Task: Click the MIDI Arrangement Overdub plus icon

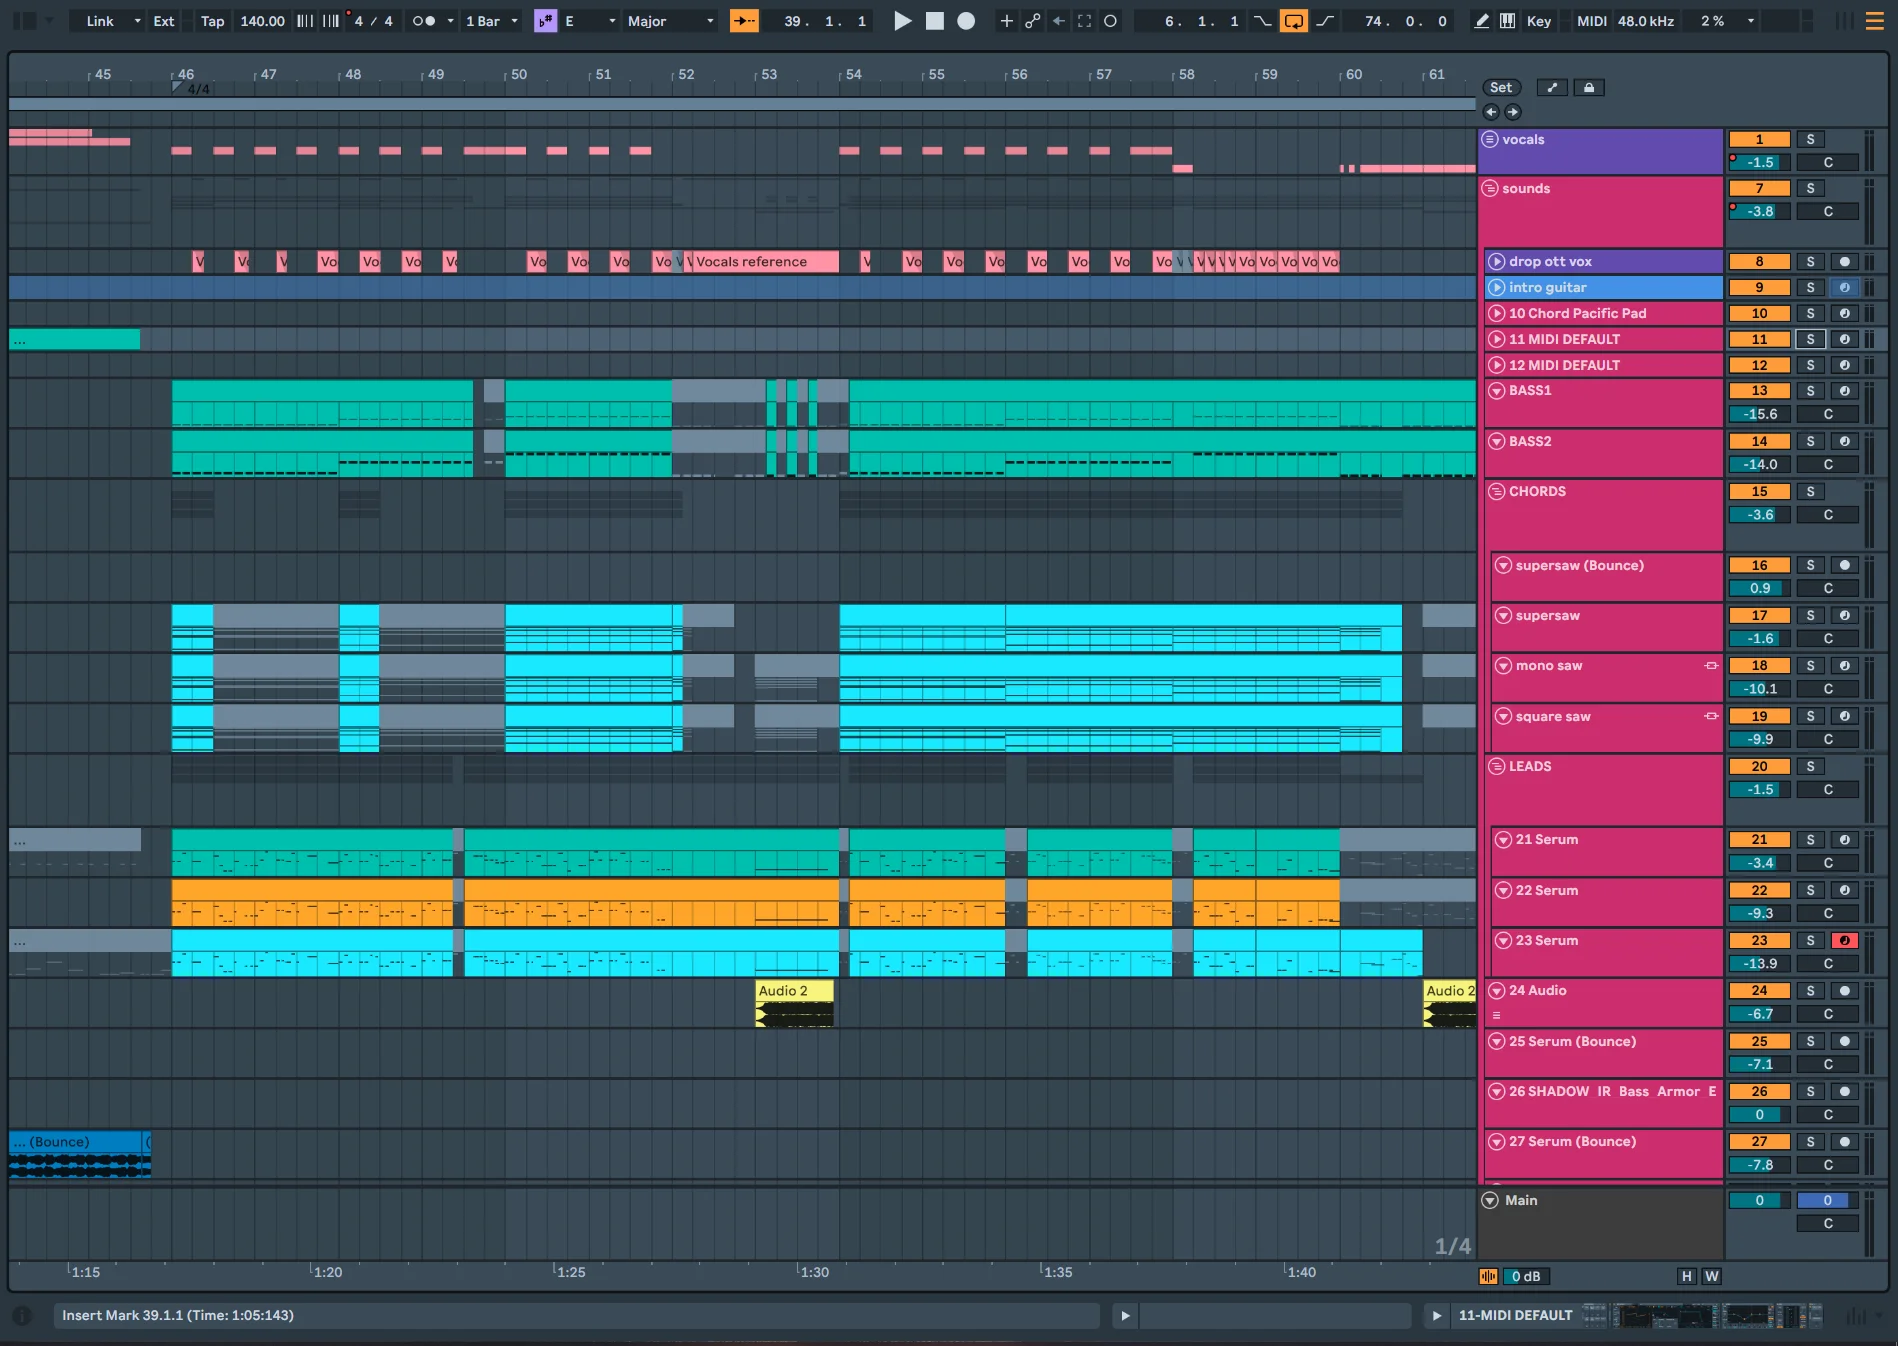Action: (x=1007, y=21)
